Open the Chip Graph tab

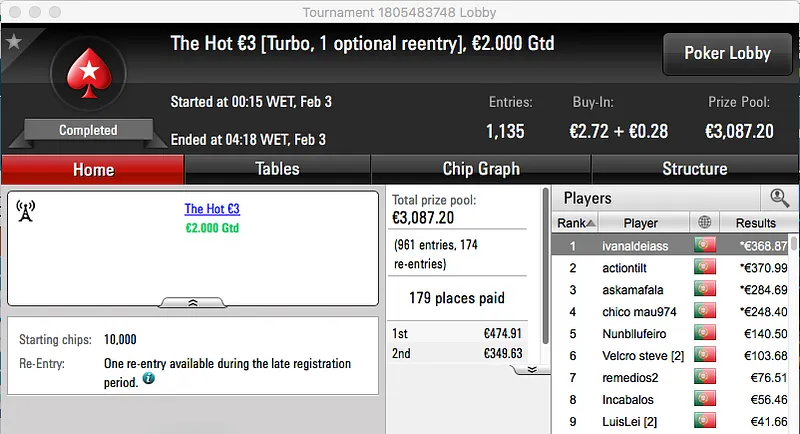[x=481, y=169]
